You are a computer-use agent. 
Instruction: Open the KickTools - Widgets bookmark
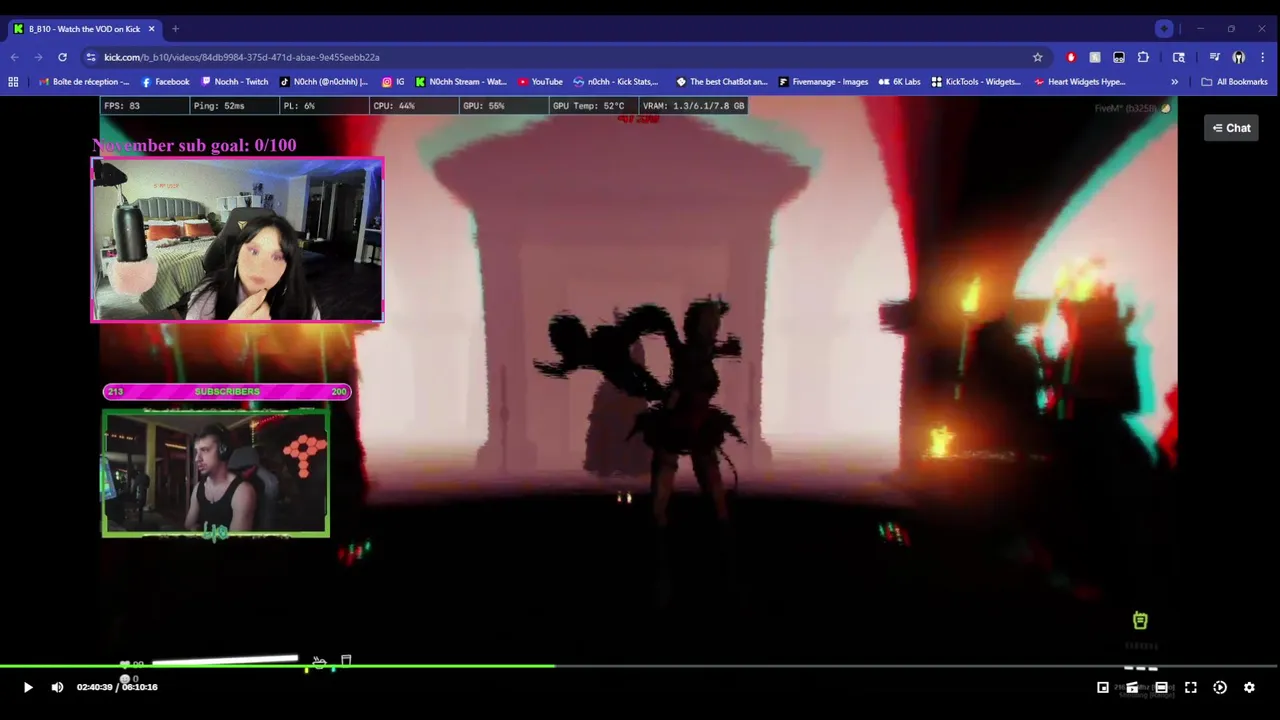point(976,82)
